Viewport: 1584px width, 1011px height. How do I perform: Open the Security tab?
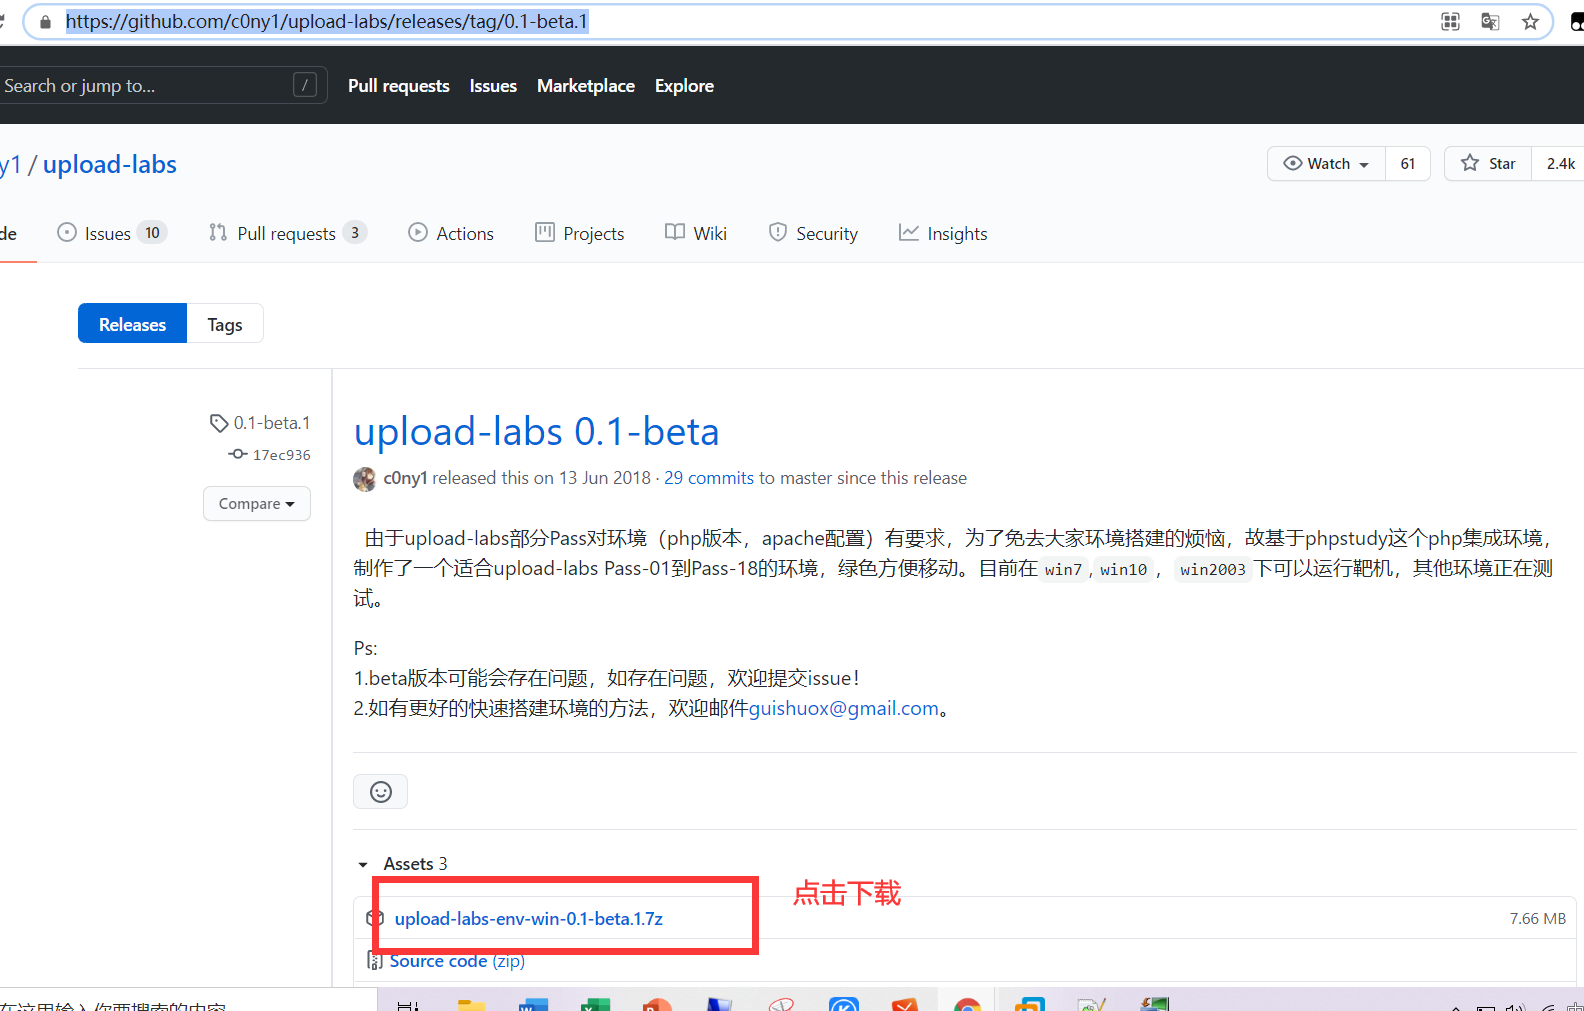point(813,233)
